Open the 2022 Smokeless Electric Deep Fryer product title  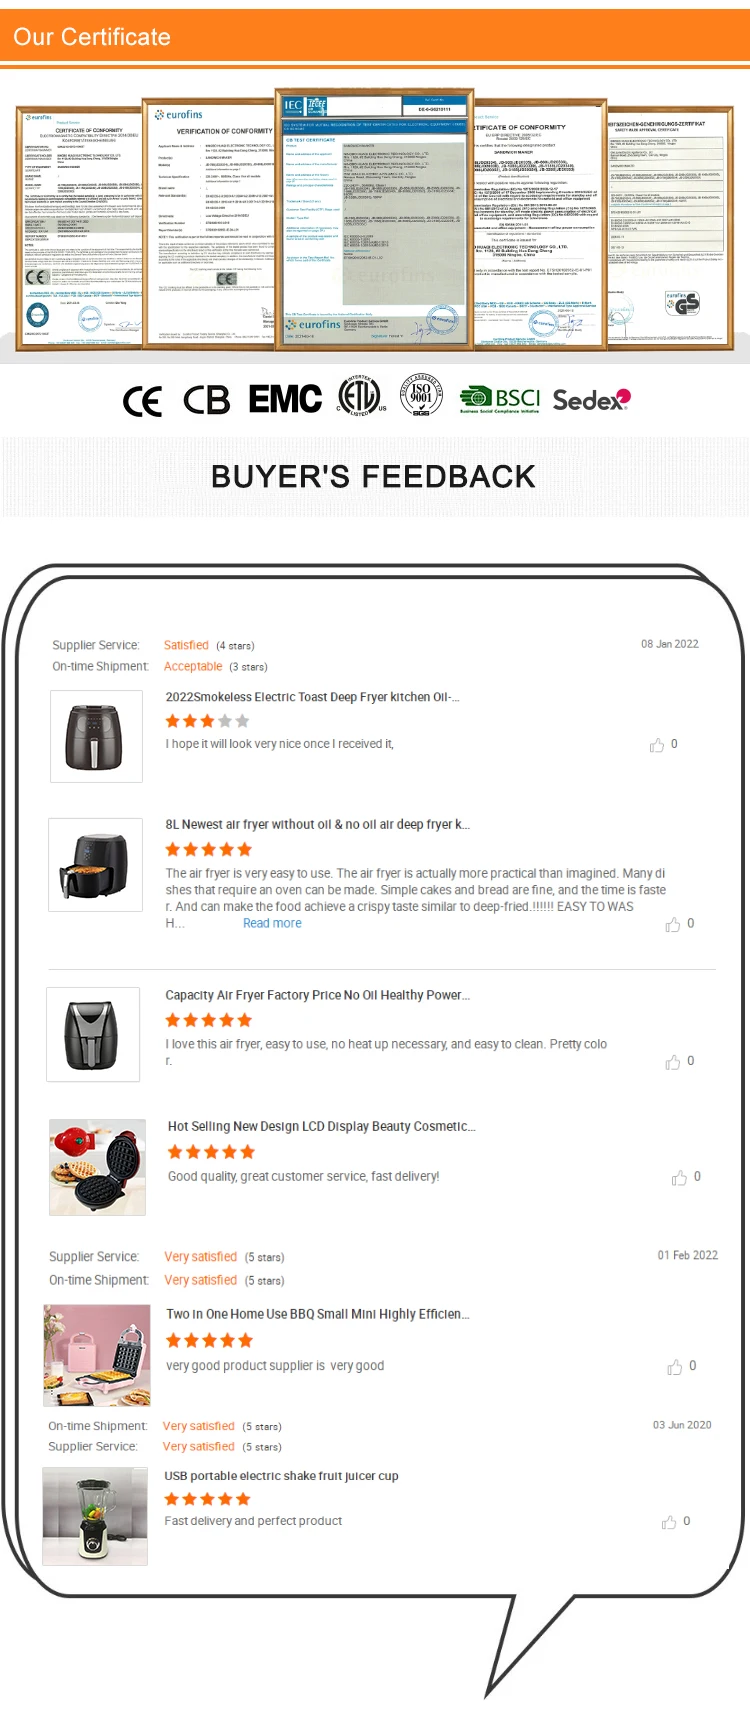click(312, 697)
